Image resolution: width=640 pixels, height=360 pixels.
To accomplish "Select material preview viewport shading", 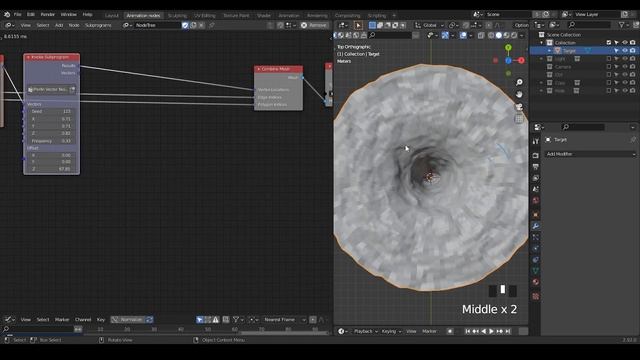I will click(507, 36).
